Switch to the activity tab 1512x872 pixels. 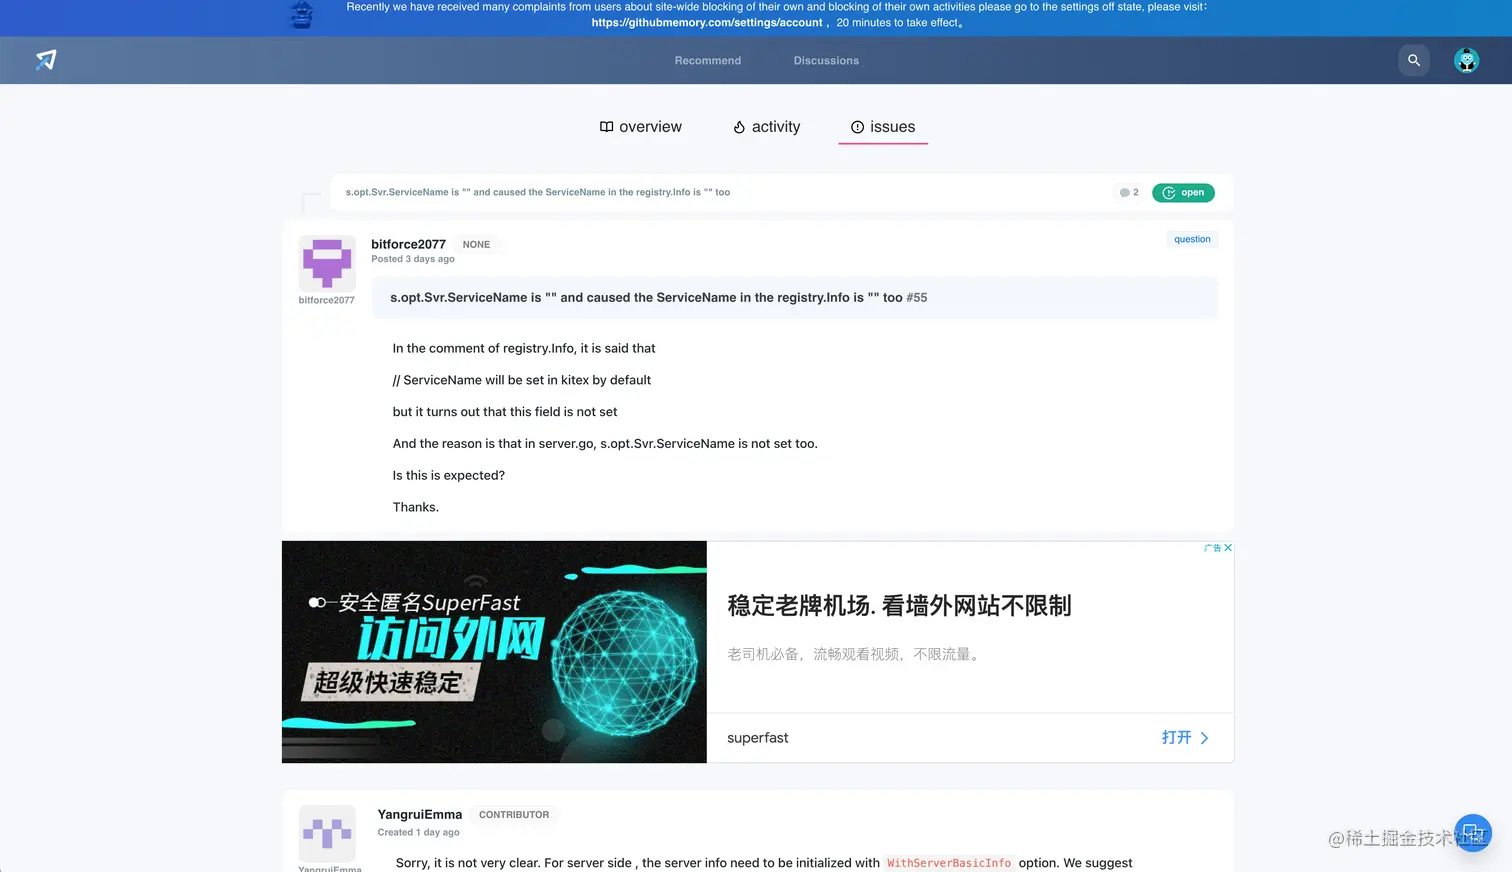[767, 127]
